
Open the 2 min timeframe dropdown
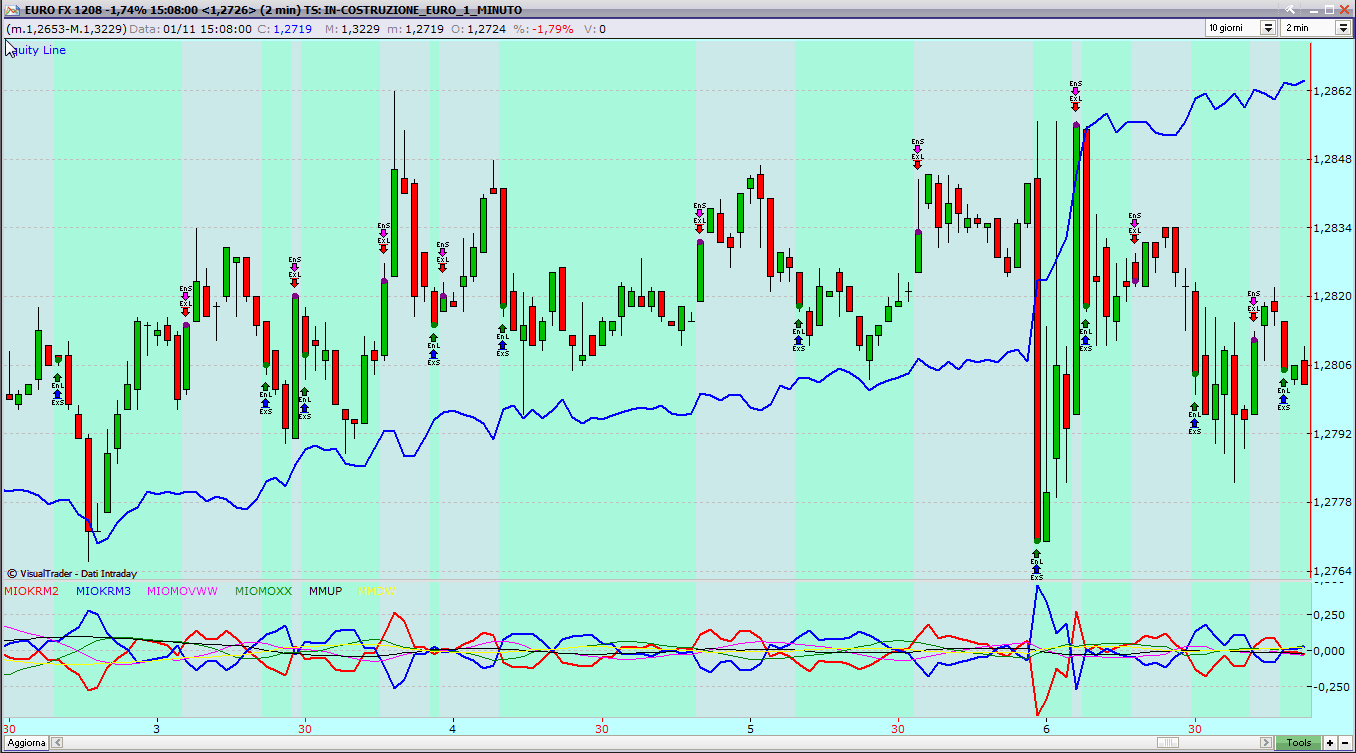click(1343, 28)
